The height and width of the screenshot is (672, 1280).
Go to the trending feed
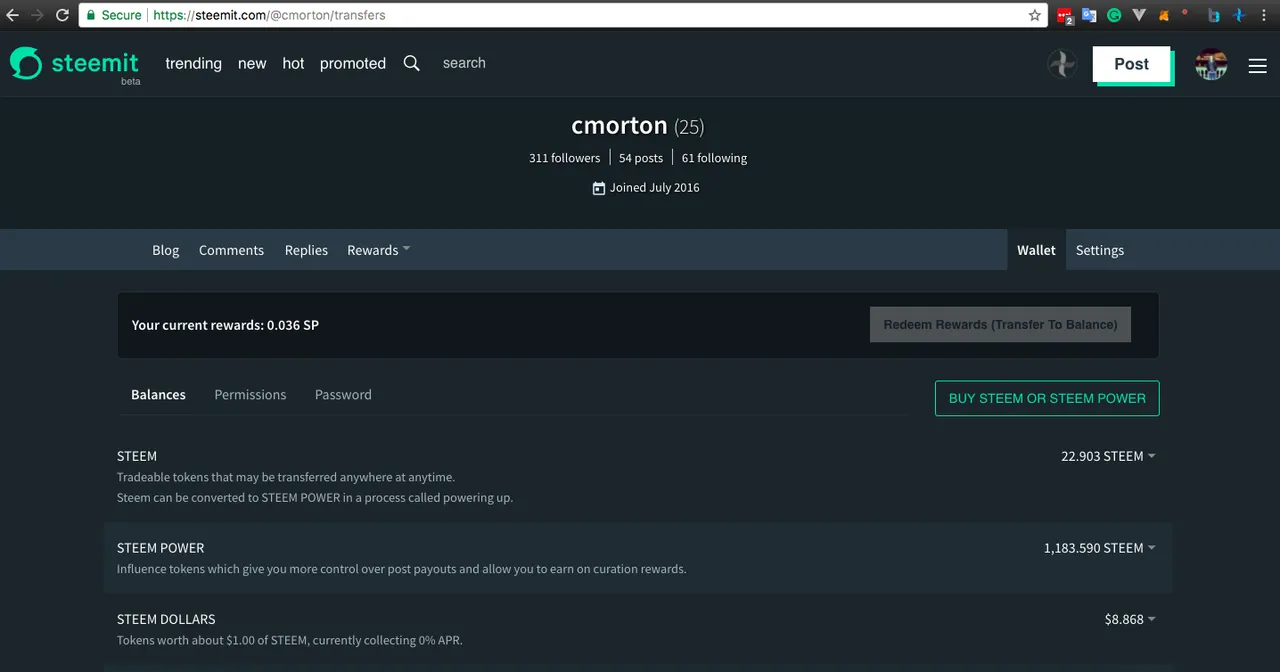click(x=193, y=63)
